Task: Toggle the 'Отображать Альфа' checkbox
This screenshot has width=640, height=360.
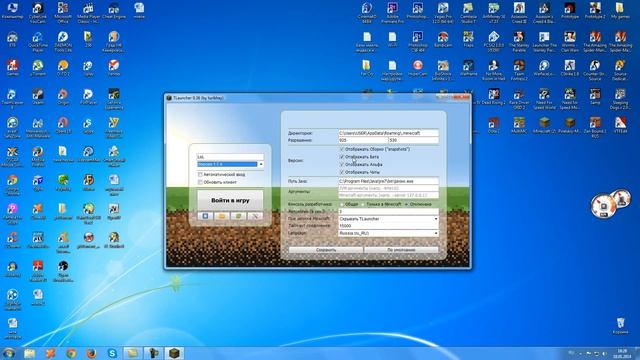Action: [x=342, y=164]
